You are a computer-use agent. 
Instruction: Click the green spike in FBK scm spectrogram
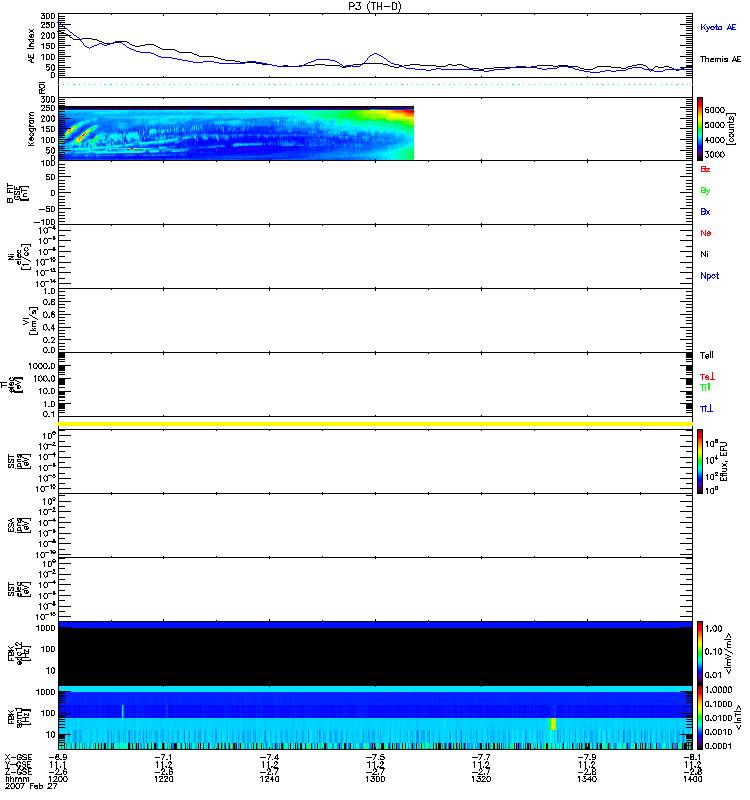[x=123, y=711]
